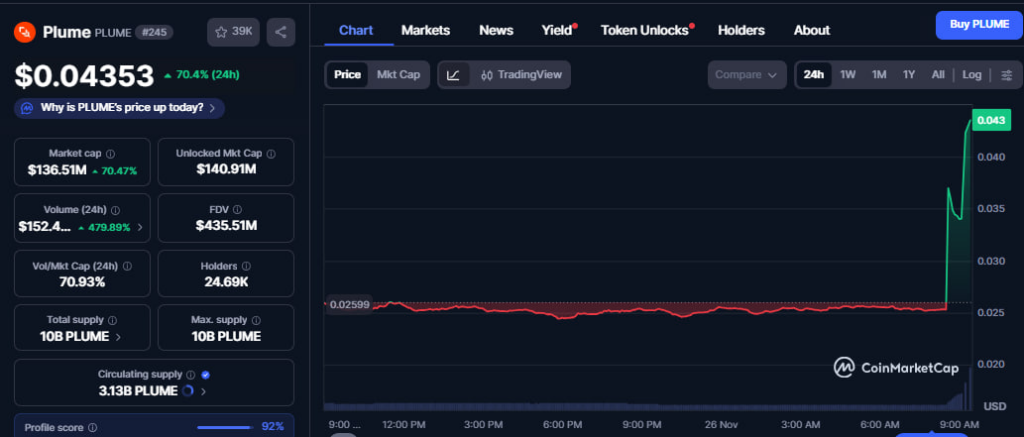Click the $140.91M unlocked market cap value

point(226,169)
